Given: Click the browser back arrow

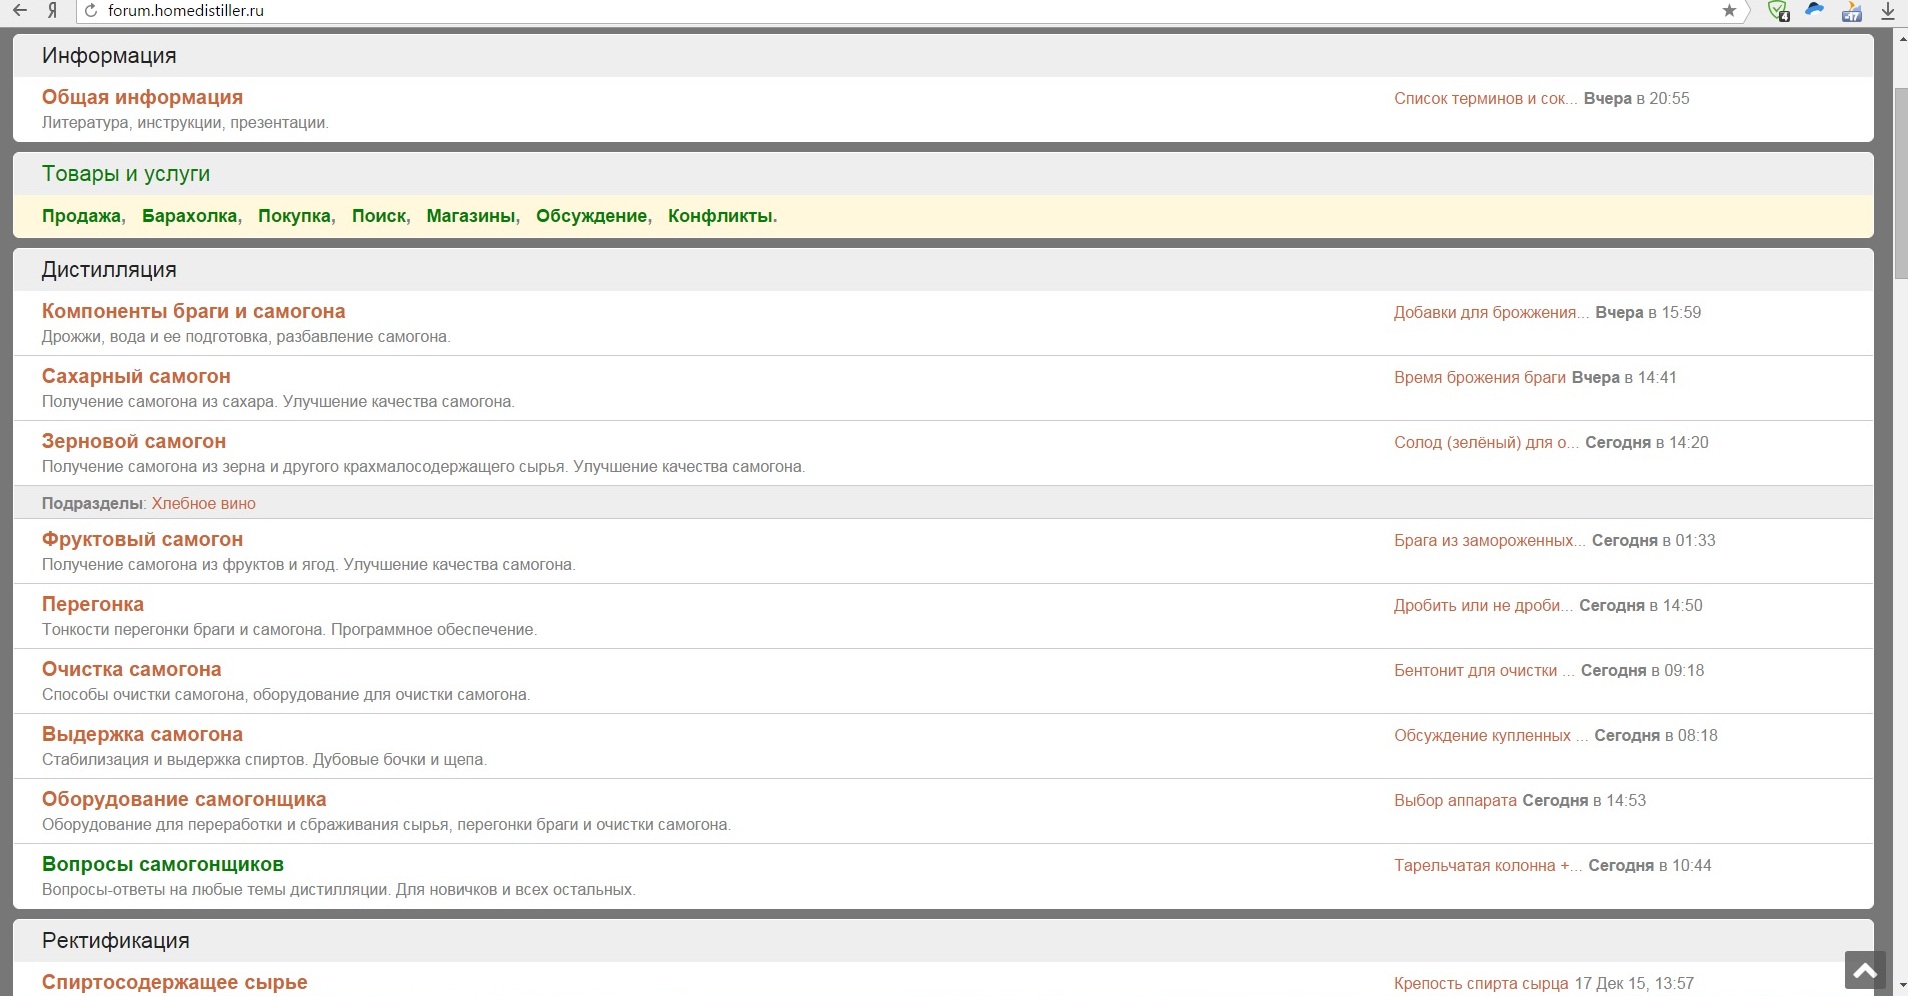Looking at the screenshot, I should coord(20,11).
